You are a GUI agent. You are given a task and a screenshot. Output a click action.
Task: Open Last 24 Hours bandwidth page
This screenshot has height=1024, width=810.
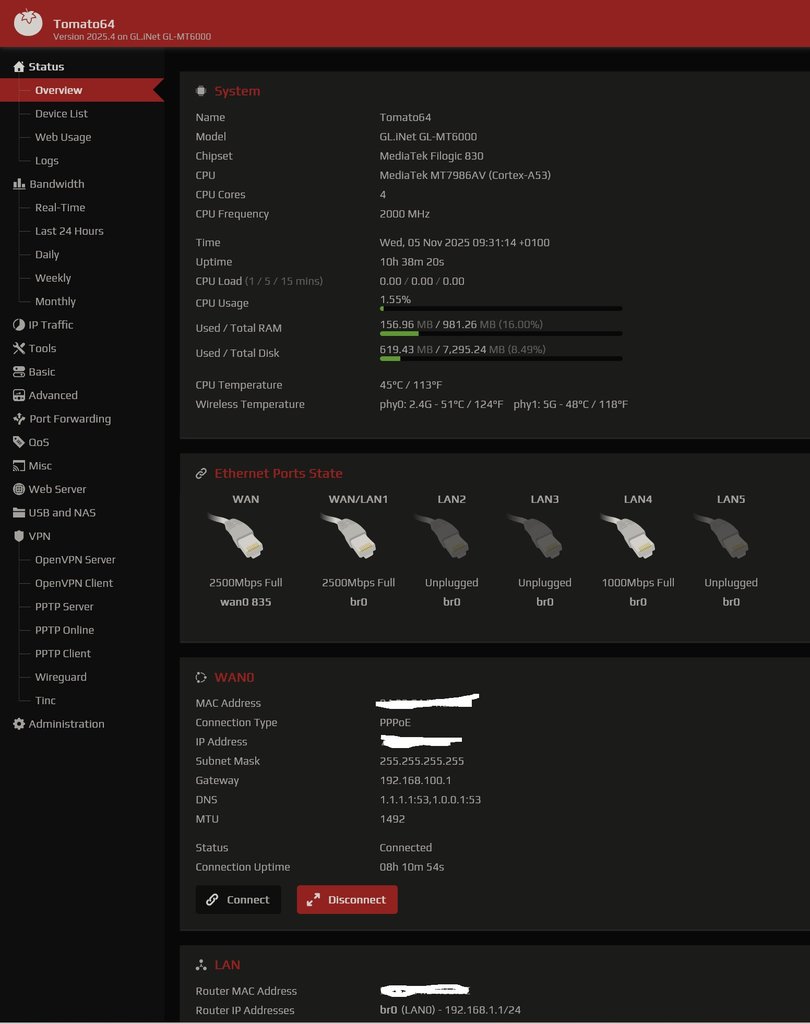pyautogui.click(x=69, y=231)
